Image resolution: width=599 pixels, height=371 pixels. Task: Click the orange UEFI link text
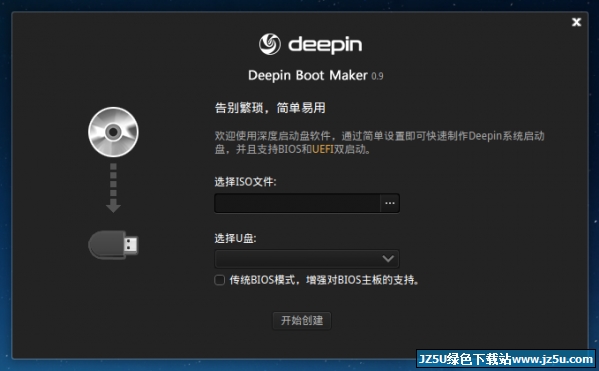click(323, 149)
